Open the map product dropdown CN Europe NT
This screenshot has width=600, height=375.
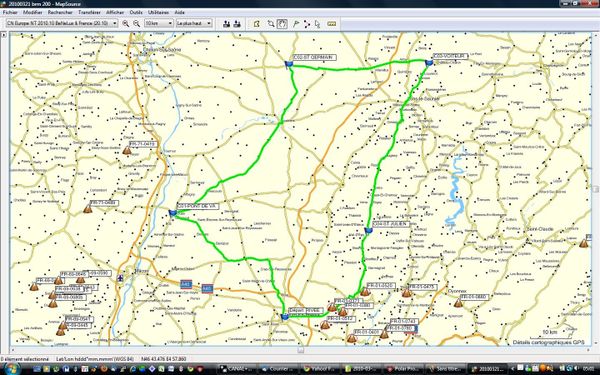point(62,23)
